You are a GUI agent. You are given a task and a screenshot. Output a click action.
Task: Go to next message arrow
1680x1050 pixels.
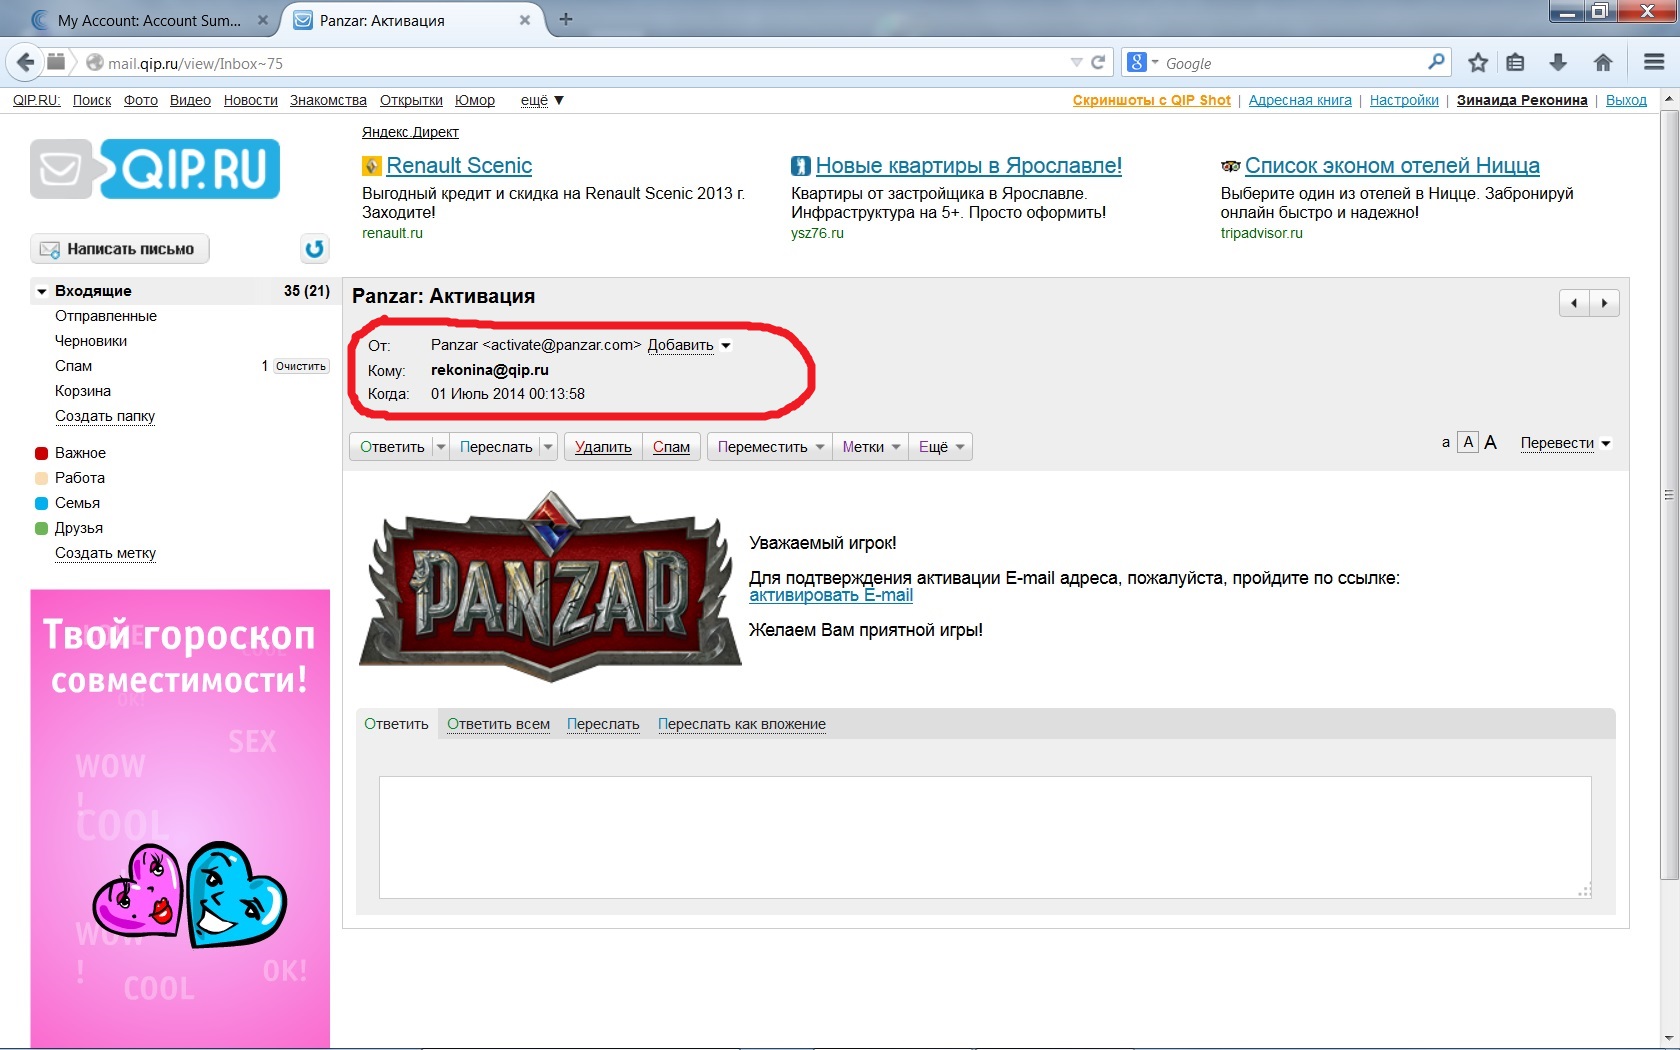(x=1604, y=303)
